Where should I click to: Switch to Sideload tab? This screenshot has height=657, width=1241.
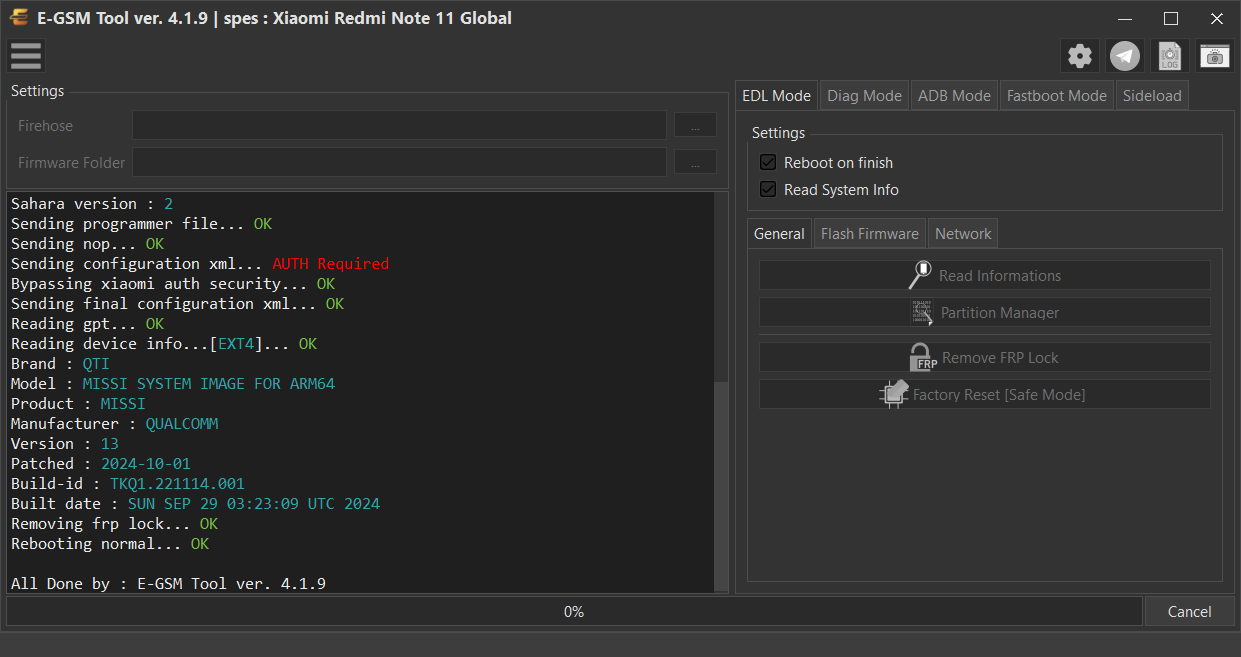pyautogui.click(x=1152, y=96)
